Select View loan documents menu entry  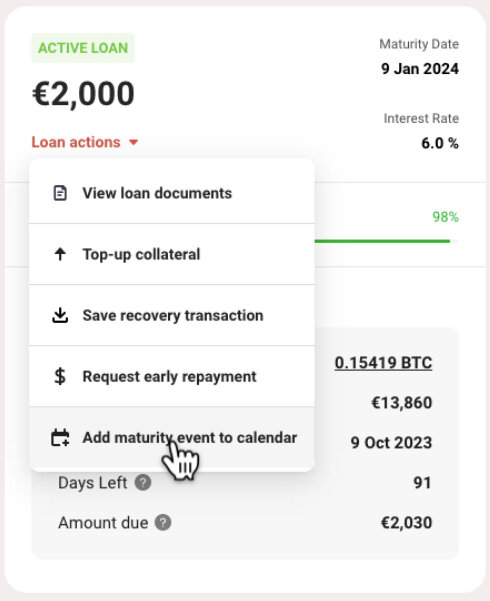(172, 193)
